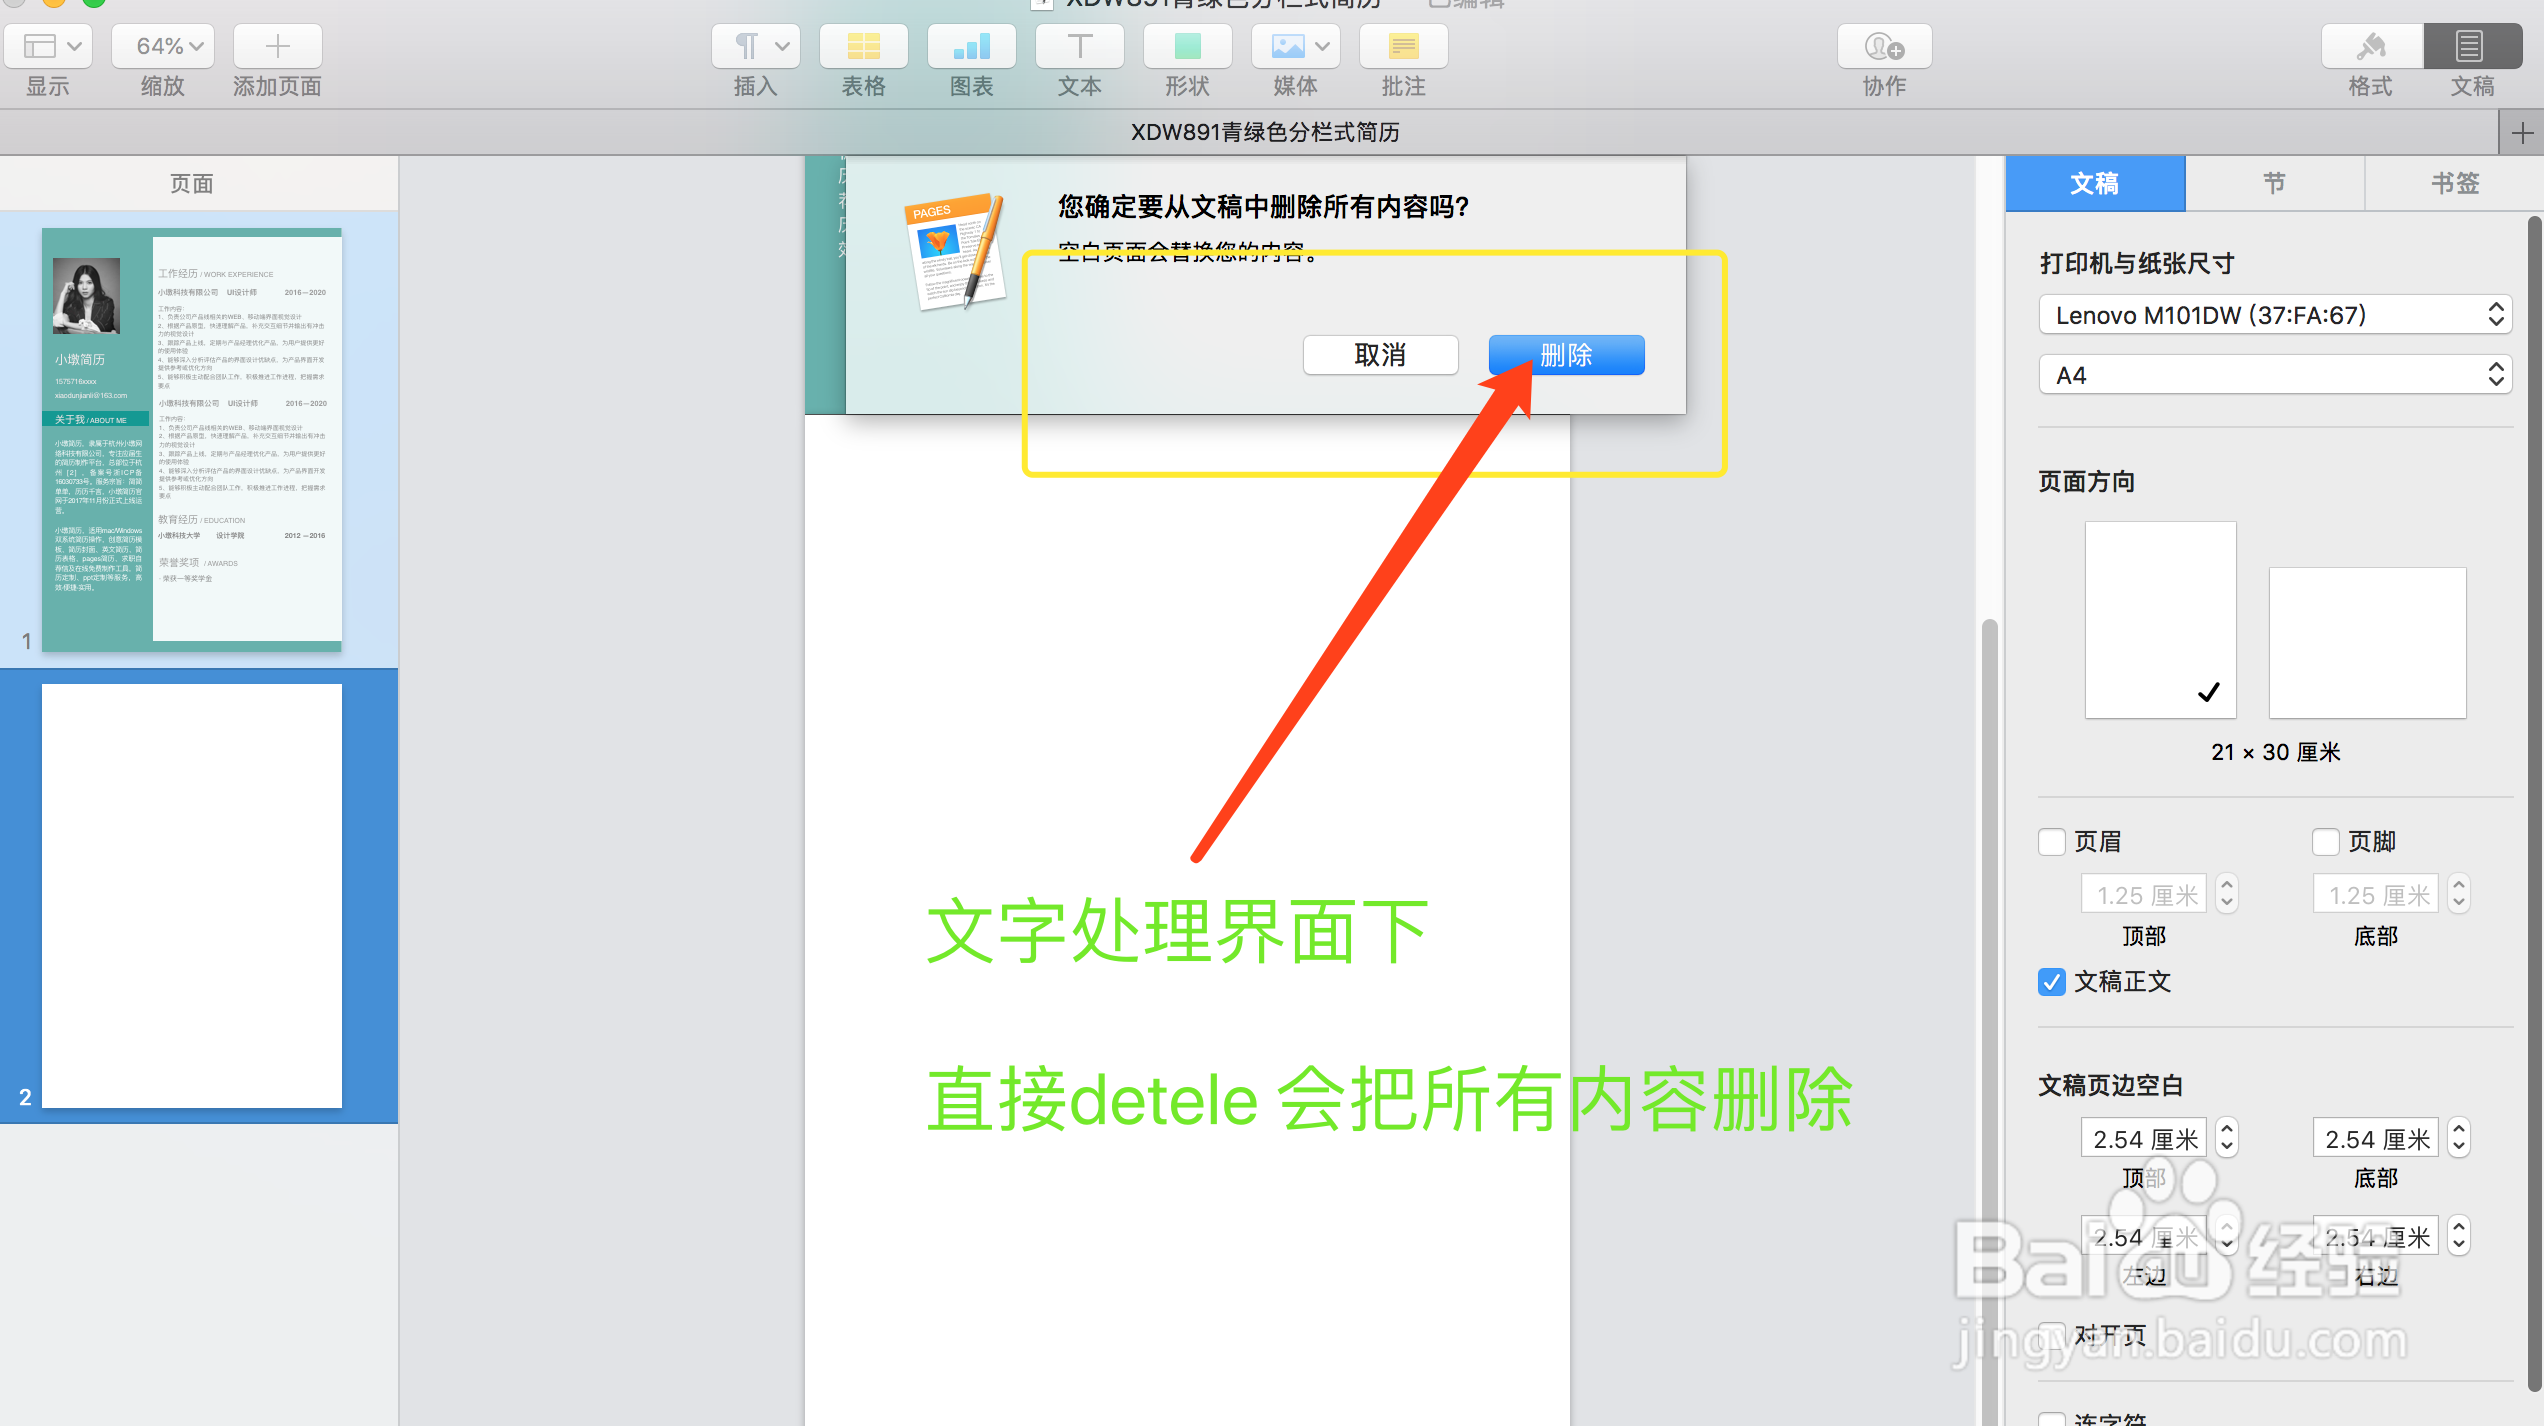Open the 缩放 (Zoom) level dropdown
Viewport: 2544px width, 1426px height.
(x=162, y=45)
